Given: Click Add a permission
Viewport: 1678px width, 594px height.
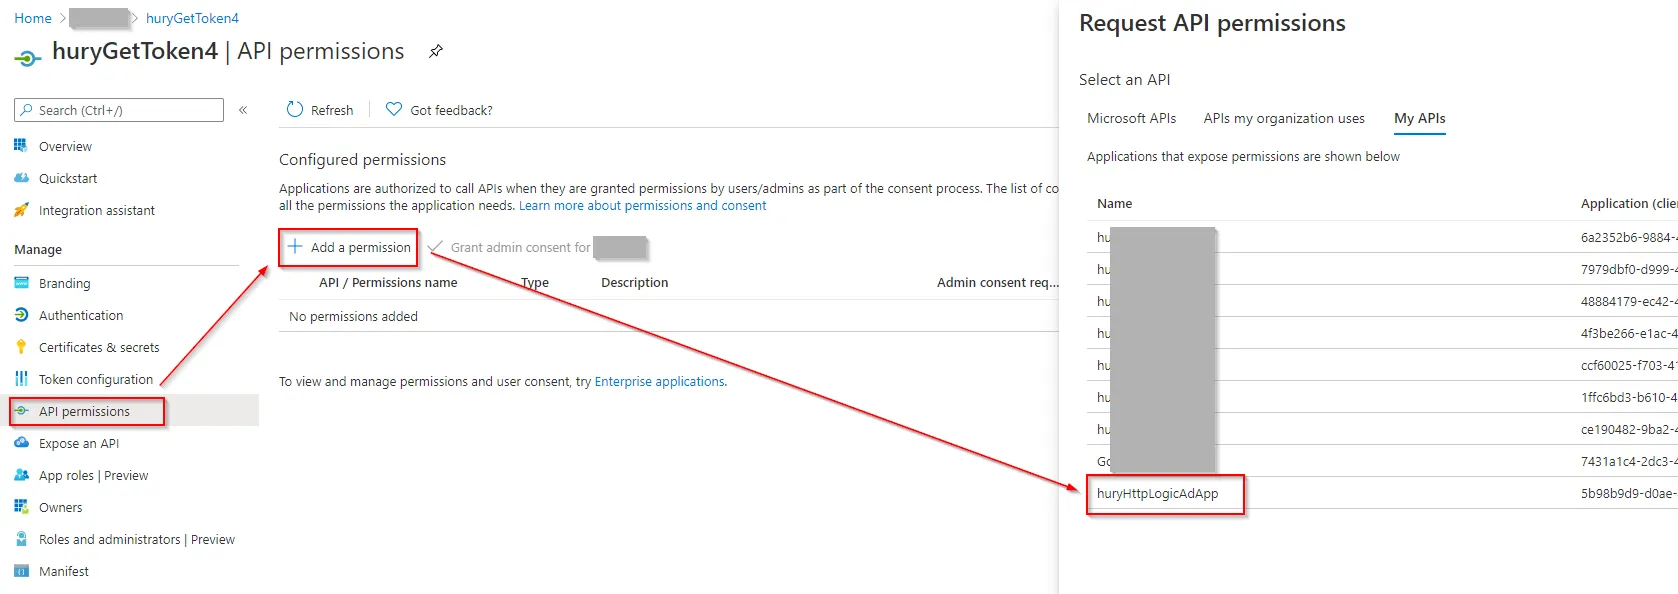Looking at the screenshot, I should click(x=349, y=247).
